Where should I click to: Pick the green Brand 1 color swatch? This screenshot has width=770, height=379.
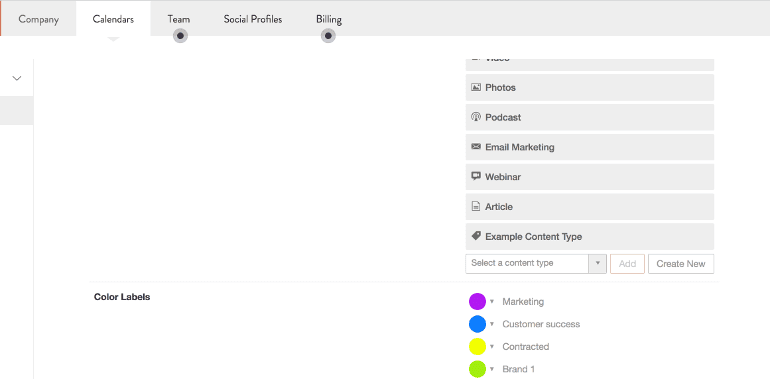tap(477, 369)
